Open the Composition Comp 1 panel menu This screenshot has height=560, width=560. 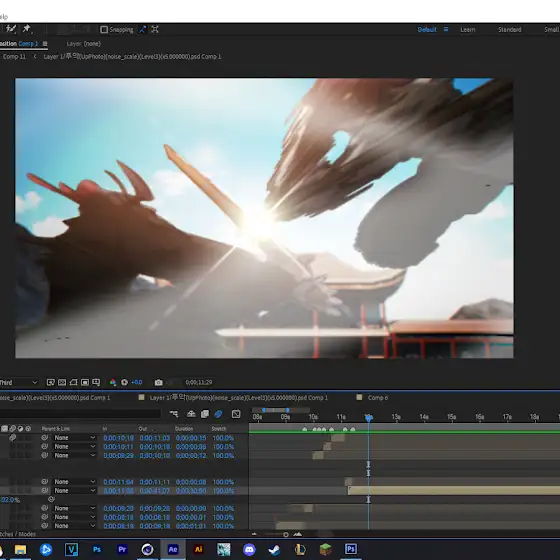45,44
